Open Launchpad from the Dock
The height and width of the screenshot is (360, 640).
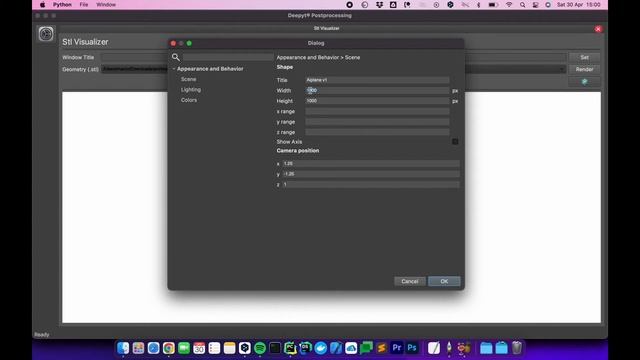(x=138, y=348)
